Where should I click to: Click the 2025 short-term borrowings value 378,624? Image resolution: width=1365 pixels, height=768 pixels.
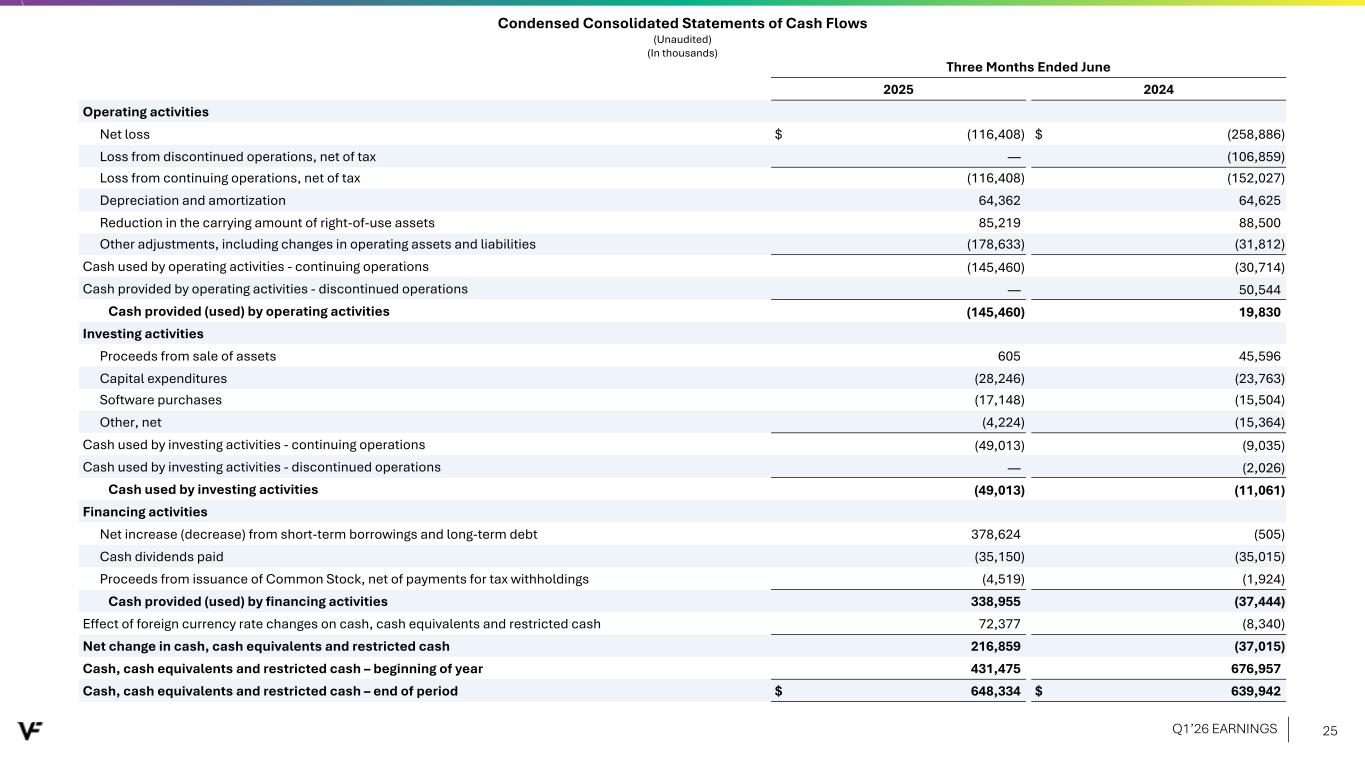[x=989, y=534]
